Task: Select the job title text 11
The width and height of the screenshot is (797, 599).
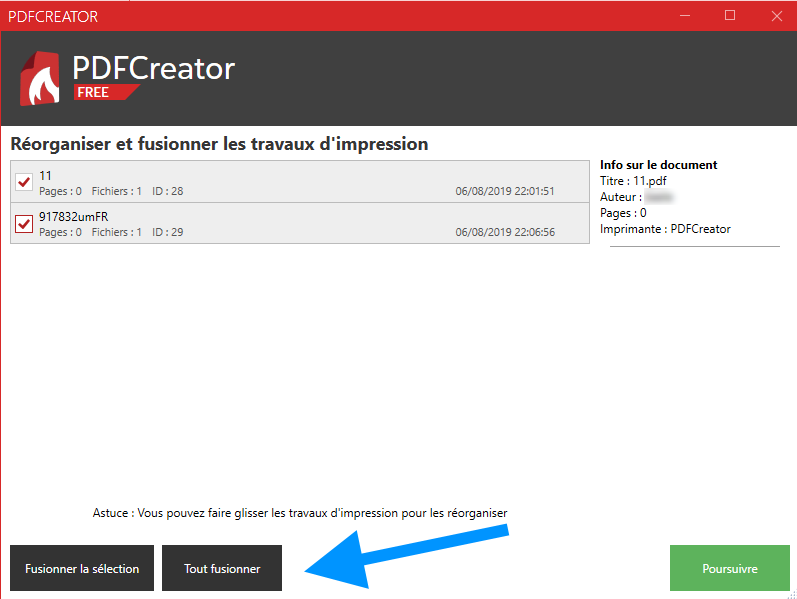Action: click(45, 176)
